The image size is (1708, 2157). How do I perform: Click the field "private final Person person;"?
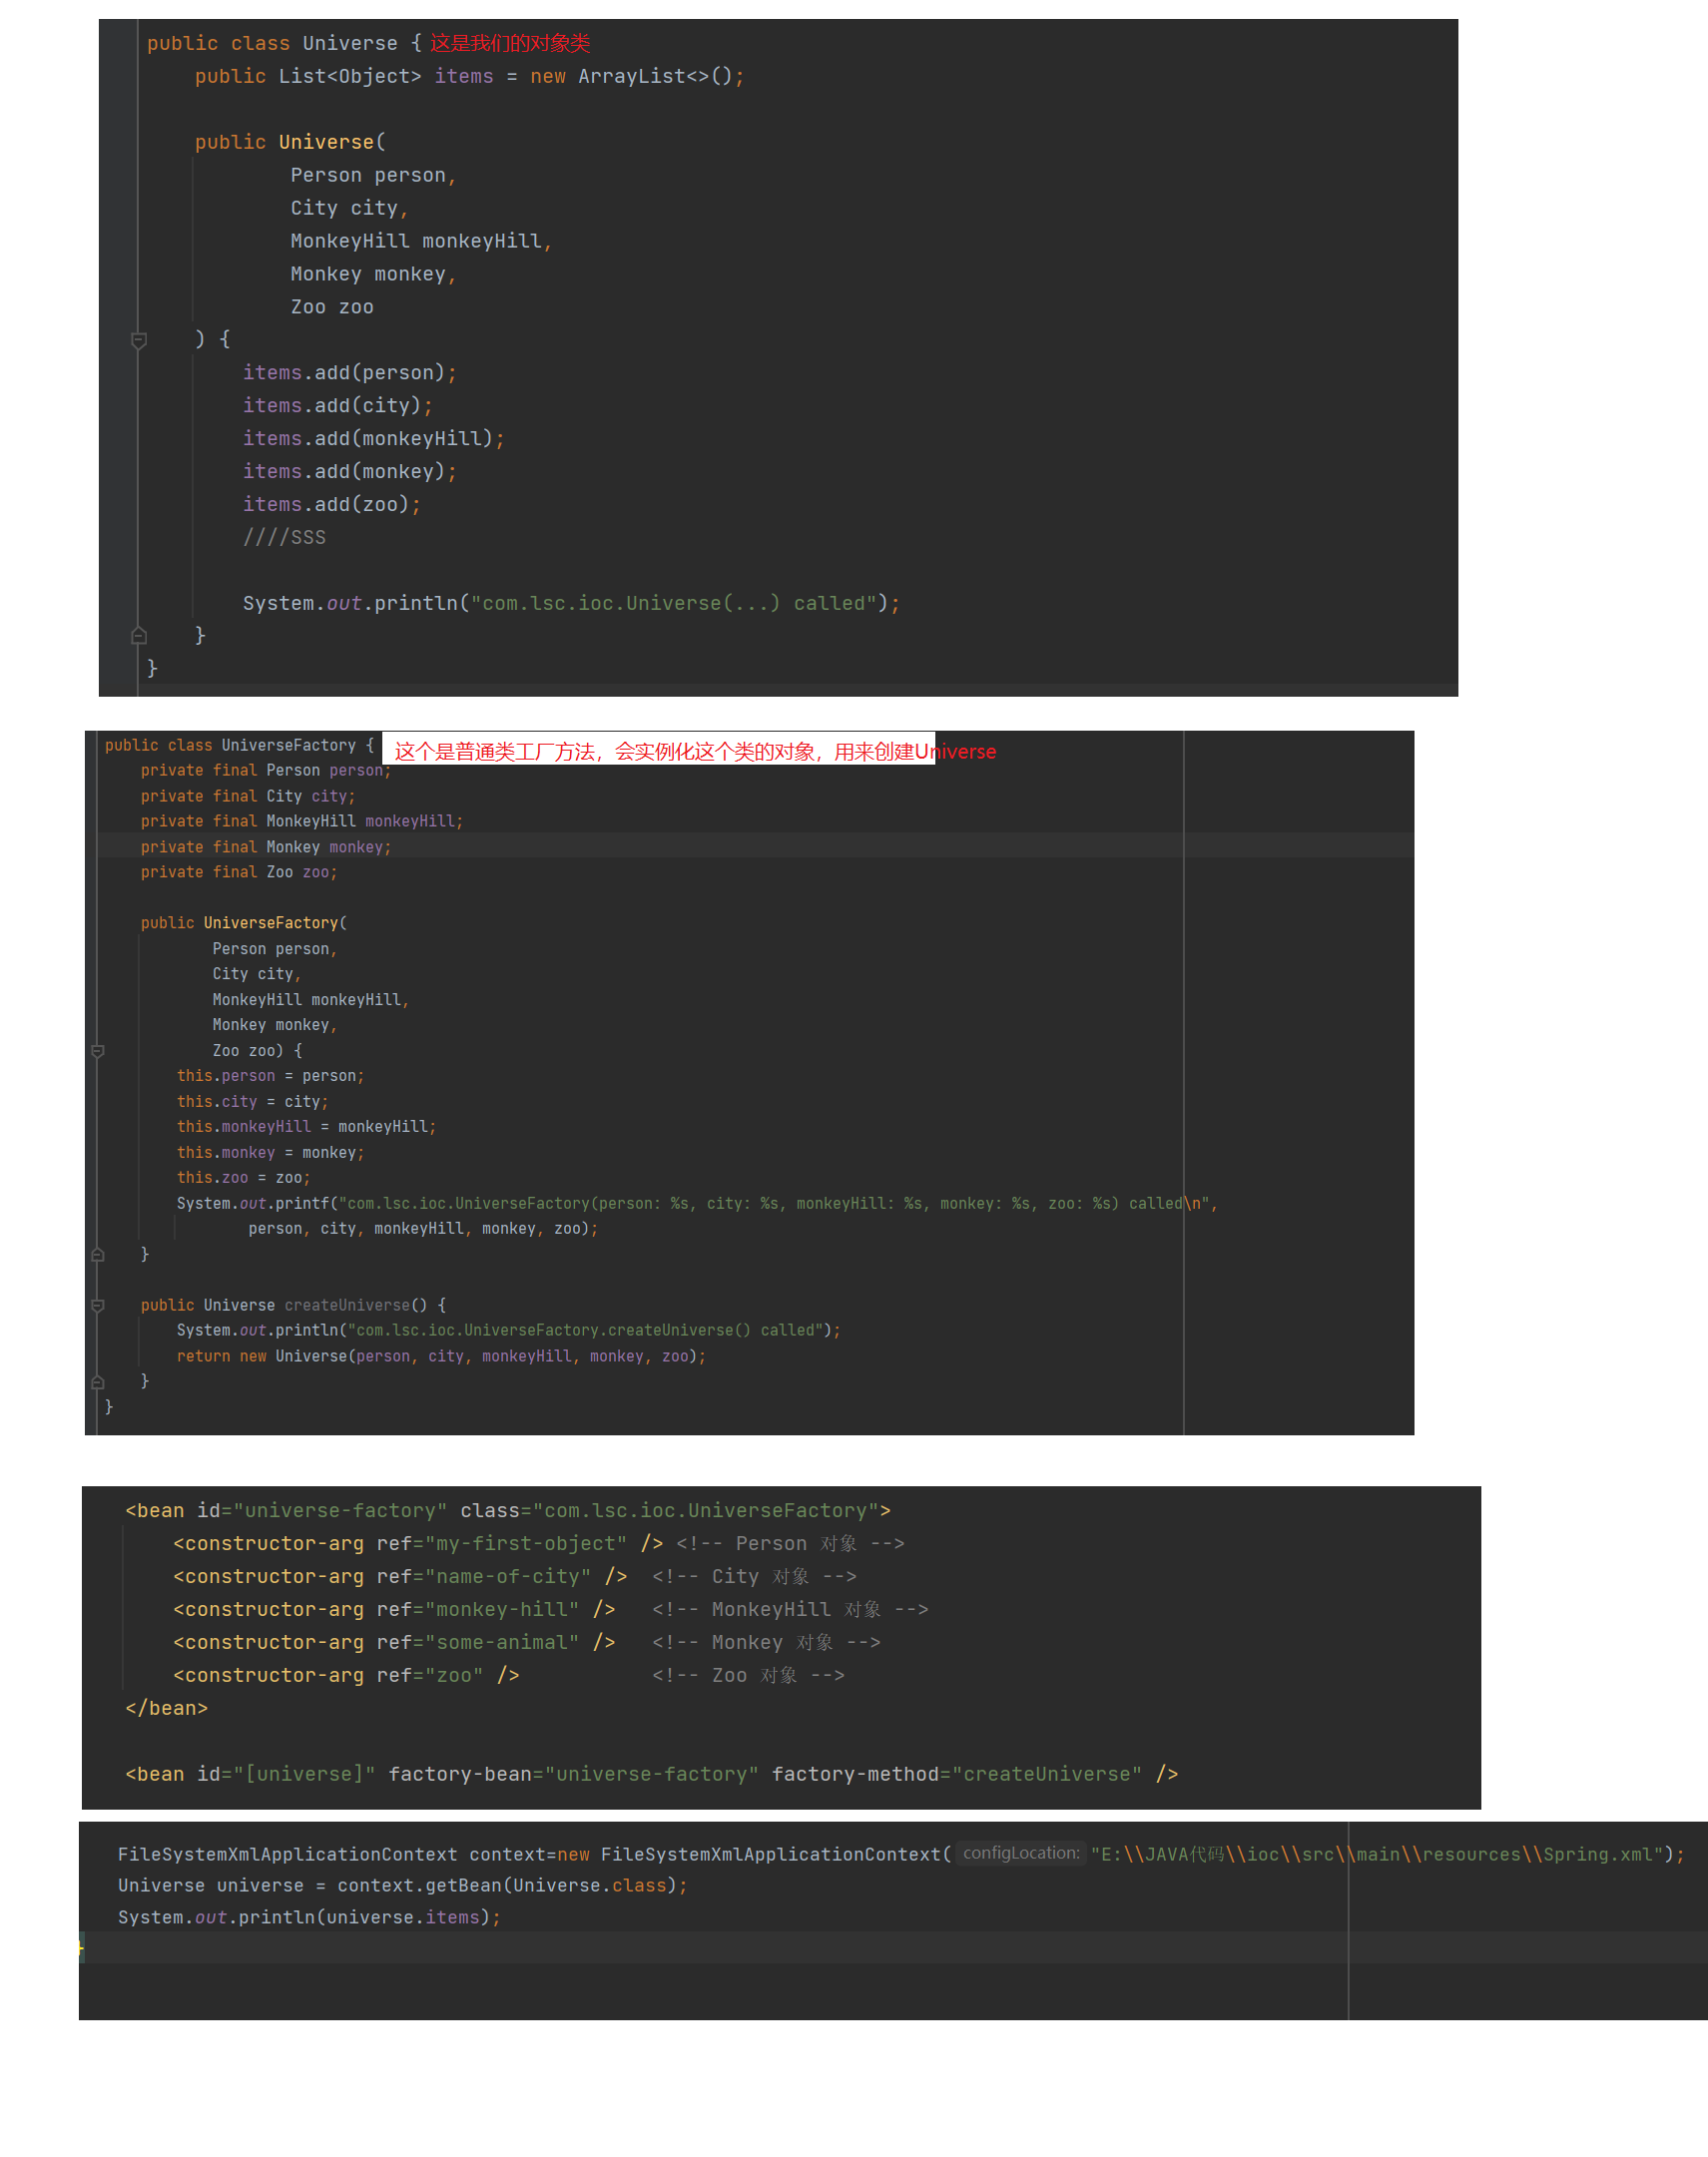(266, 770)
